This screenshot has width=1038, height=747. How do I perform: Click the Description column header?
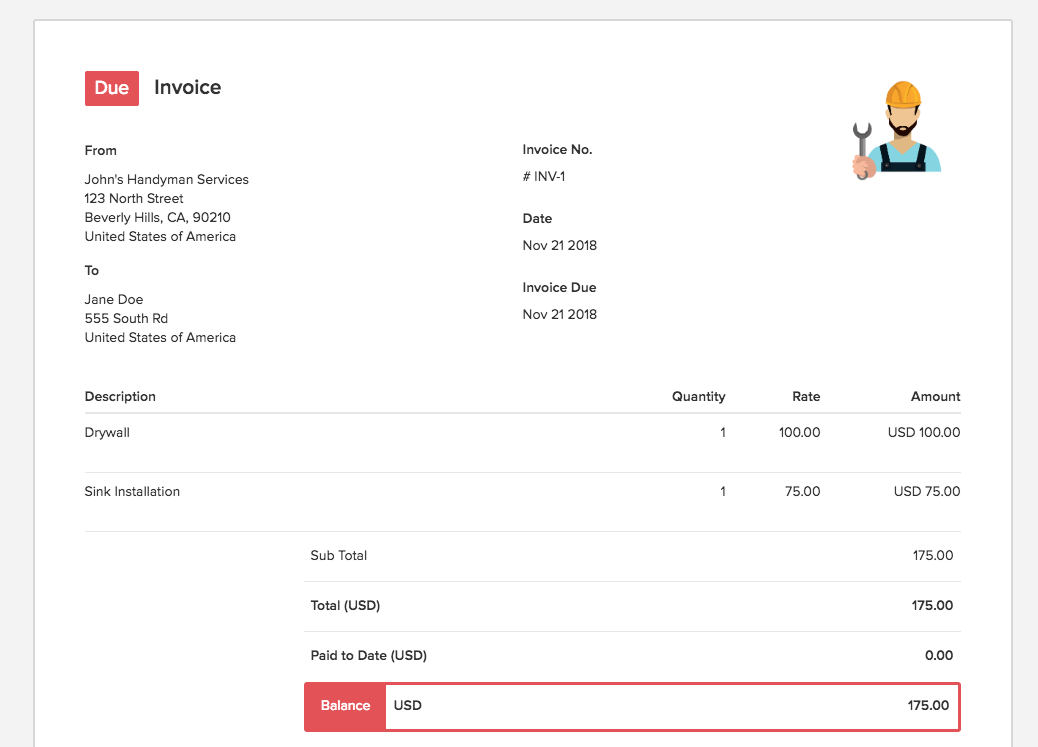point(120,397)
